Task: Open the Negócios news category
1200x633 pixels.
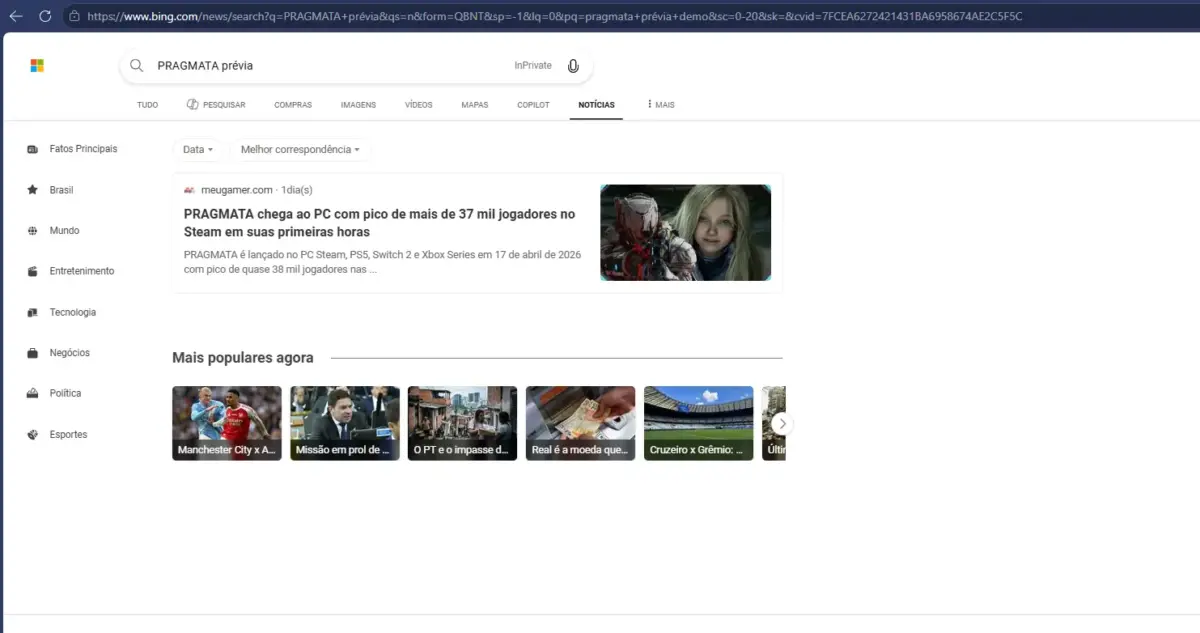Action: pos(70,353)
